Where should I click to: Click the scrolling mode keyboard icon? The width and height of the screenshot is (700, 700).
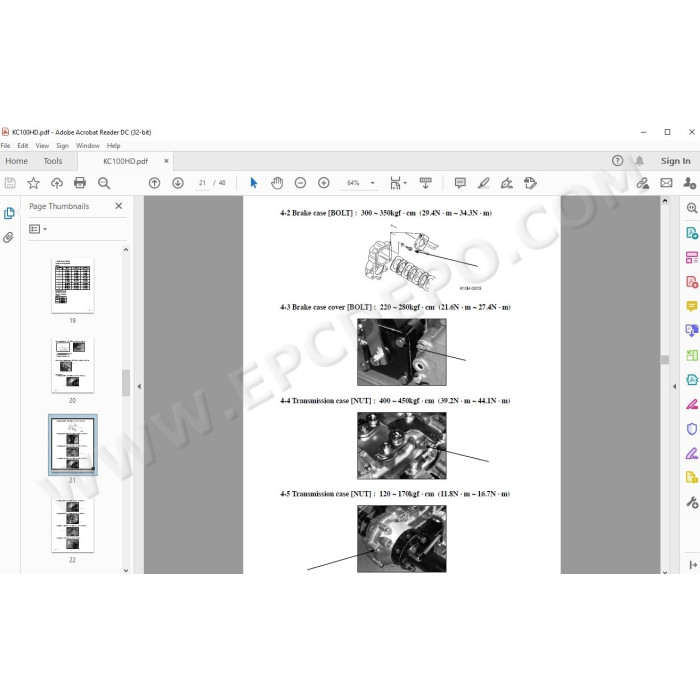pos(425,183)
